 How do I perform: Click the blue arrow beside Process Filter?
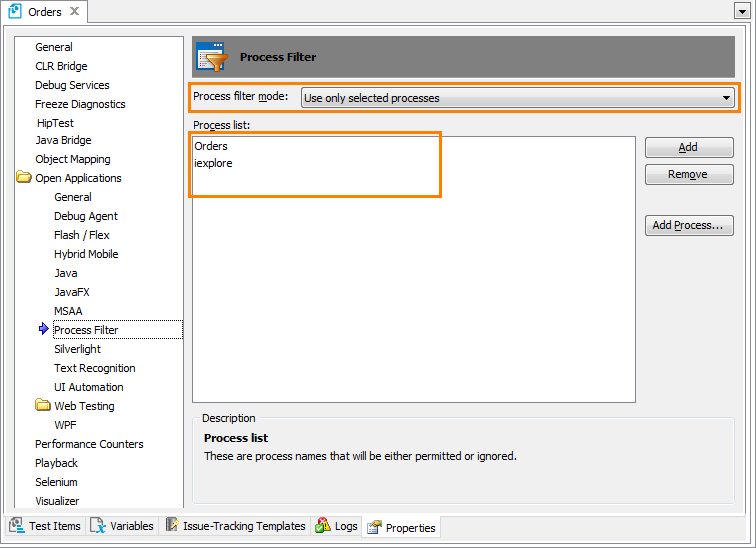pos(43,329)
